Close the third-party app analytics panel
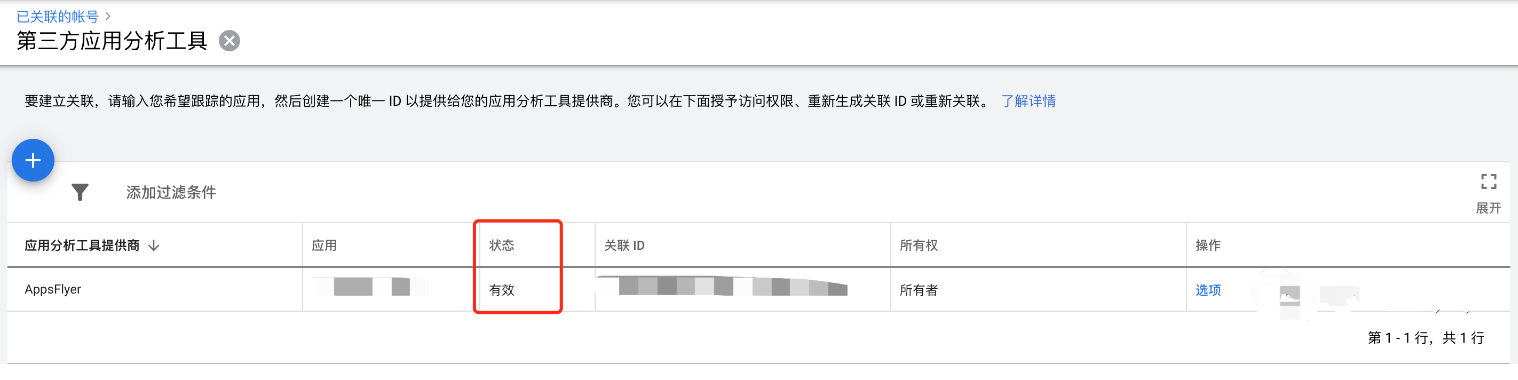 point(230,41)
